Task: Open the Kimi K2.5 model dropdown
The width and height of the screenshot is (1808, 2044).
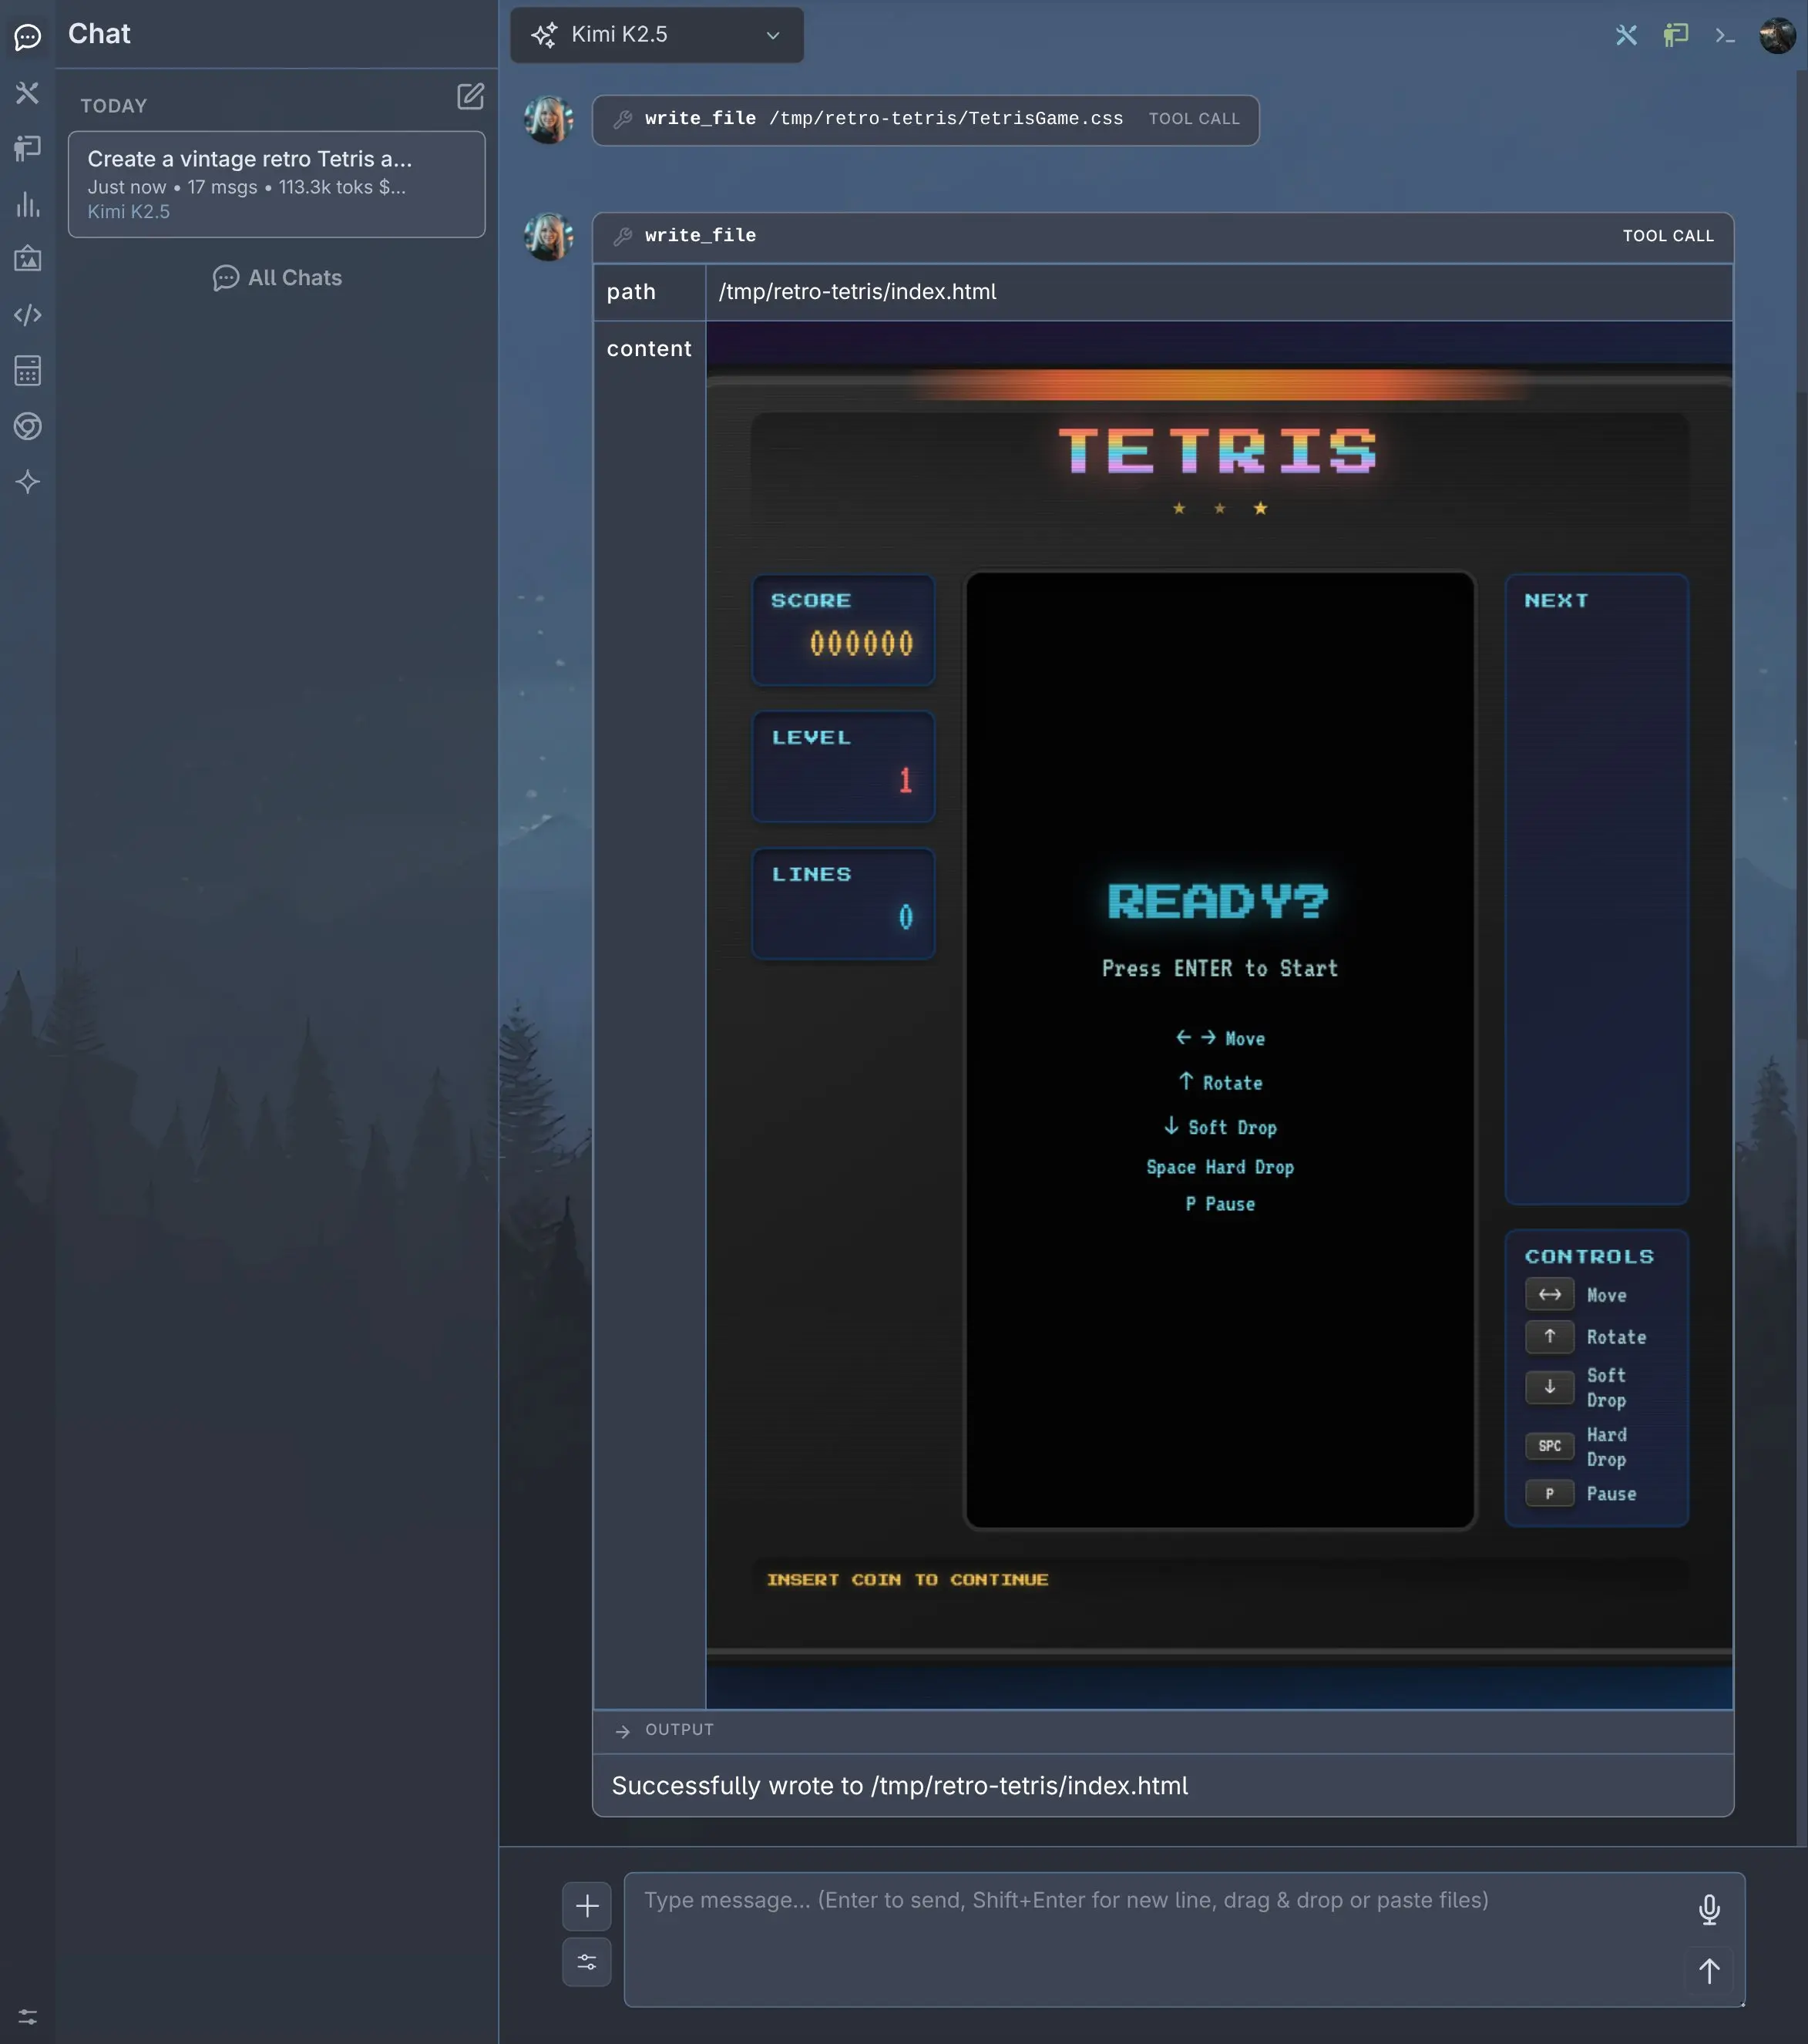Action: point(656,35)
